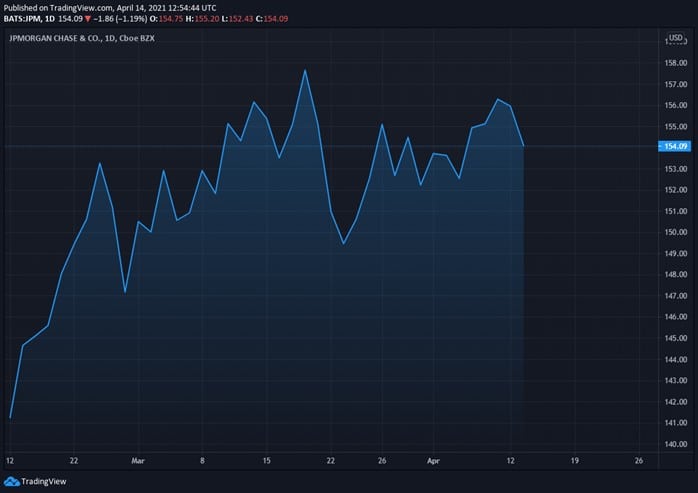The height and width of the screenshot is (493, 698).
Task: Click the chart peak near 157.70
Action: coord(305,70)
